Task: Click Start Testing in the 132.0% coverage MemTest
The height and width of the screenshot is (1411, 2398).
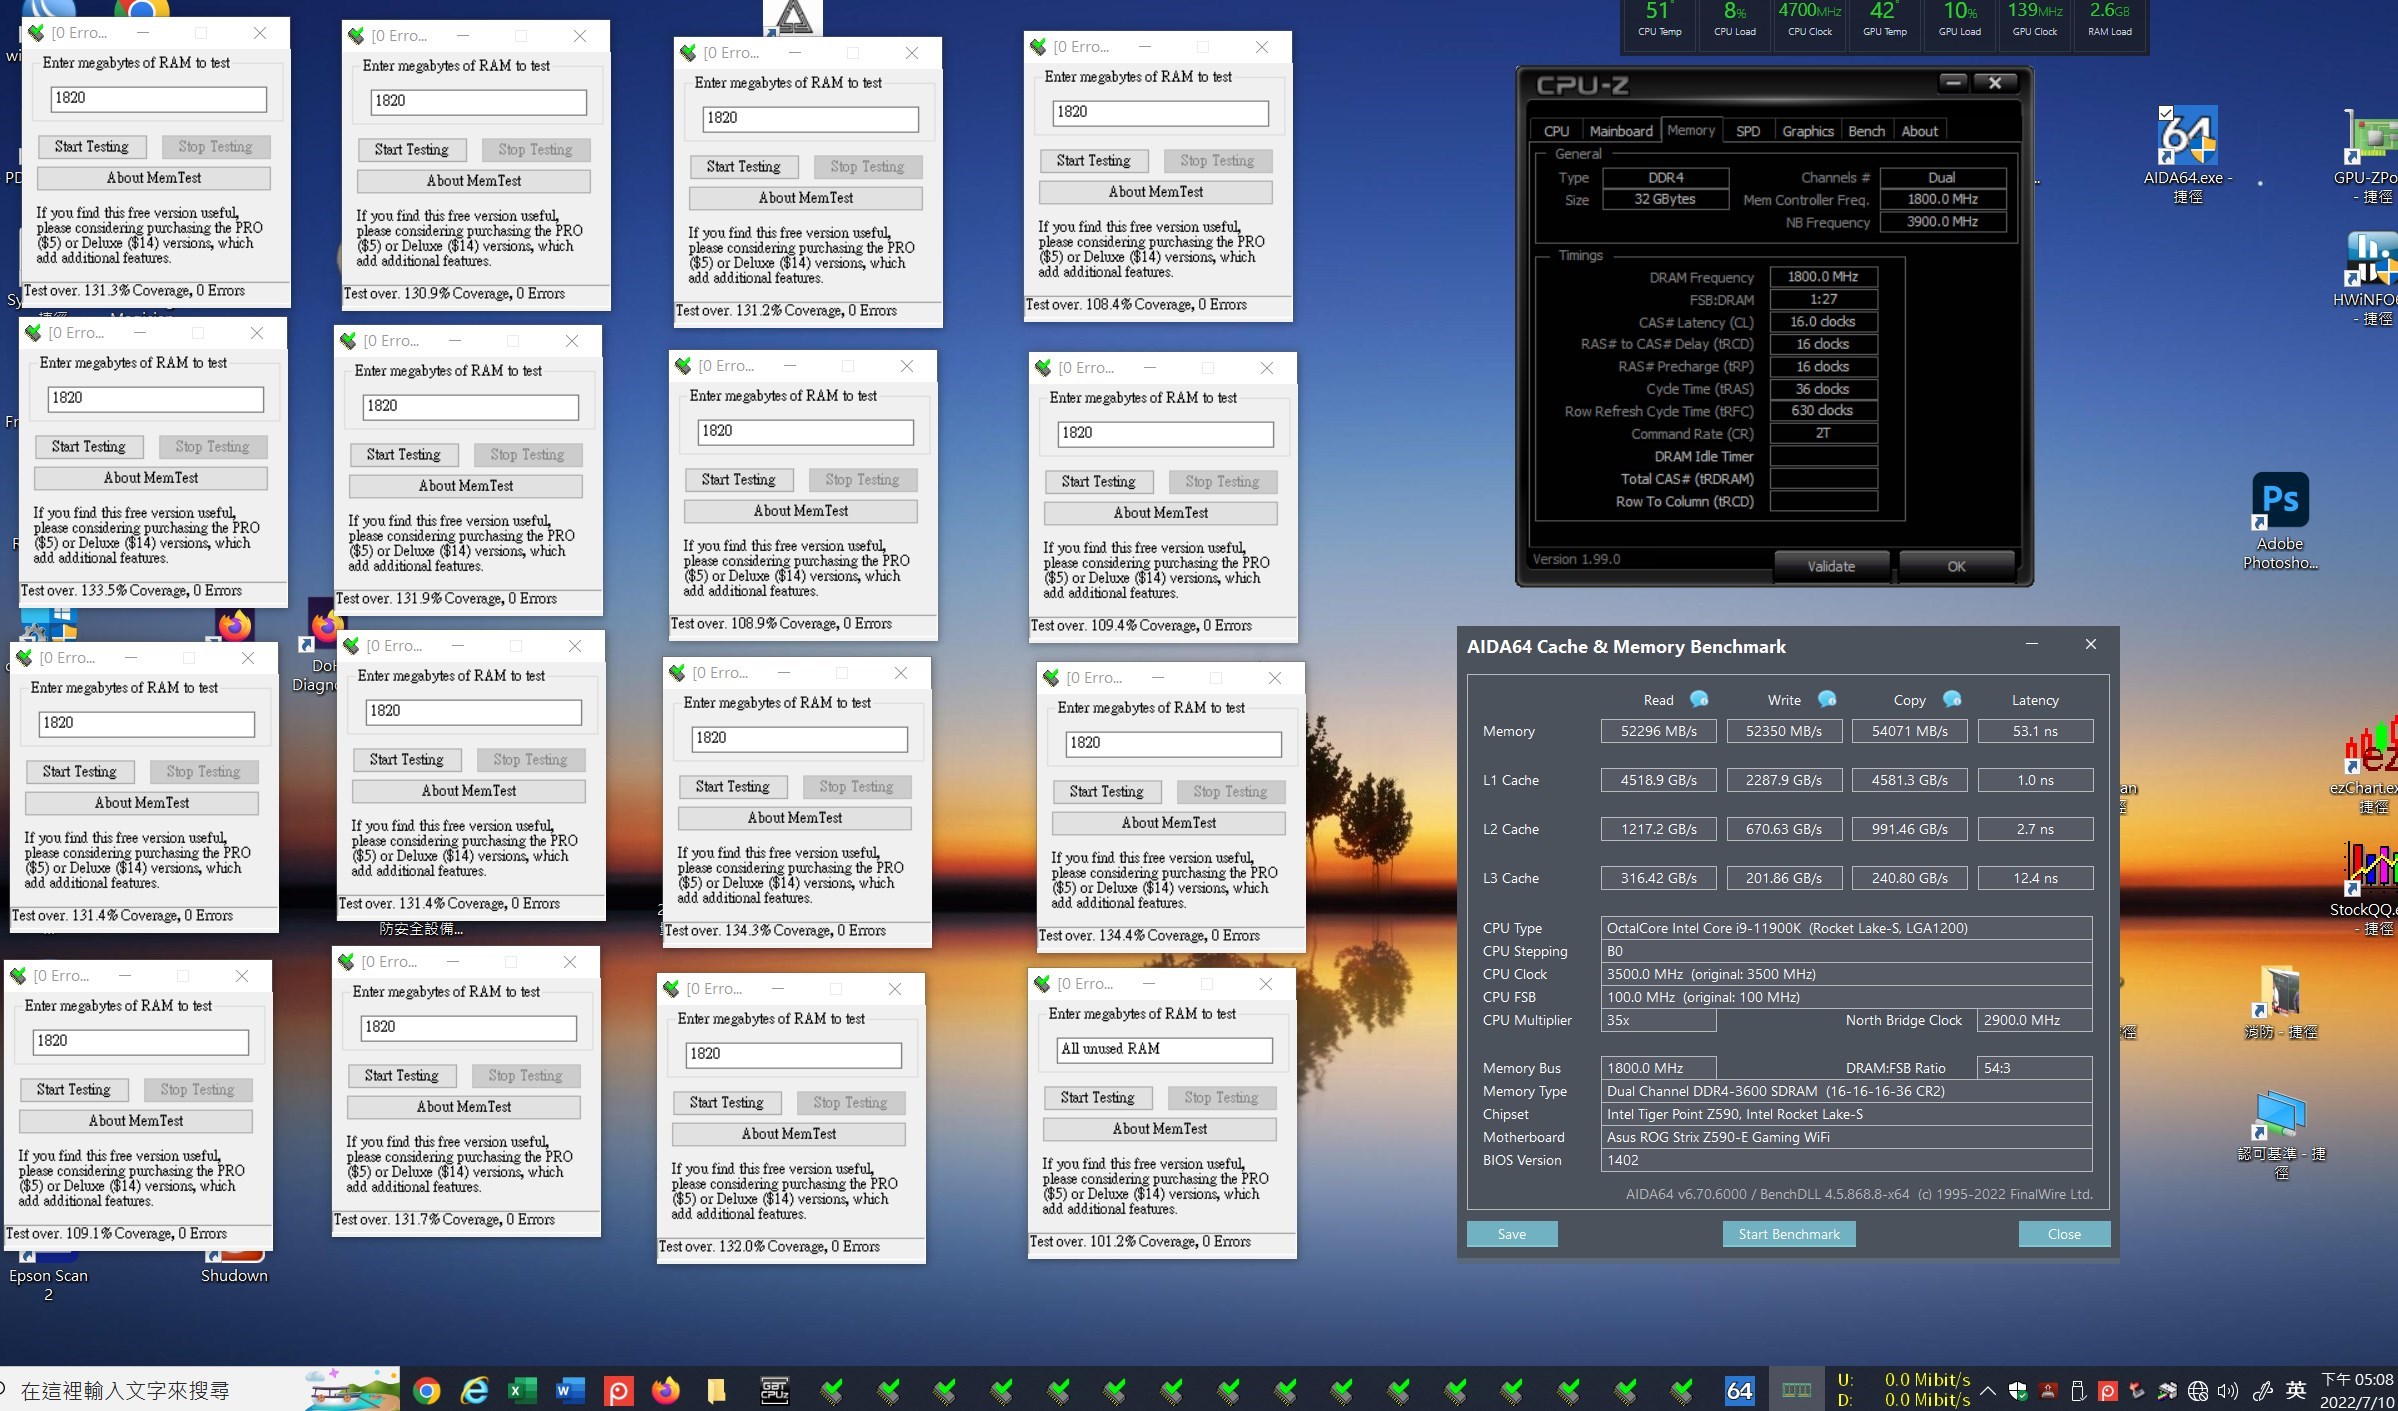Action: click(x=726, y=1103)
